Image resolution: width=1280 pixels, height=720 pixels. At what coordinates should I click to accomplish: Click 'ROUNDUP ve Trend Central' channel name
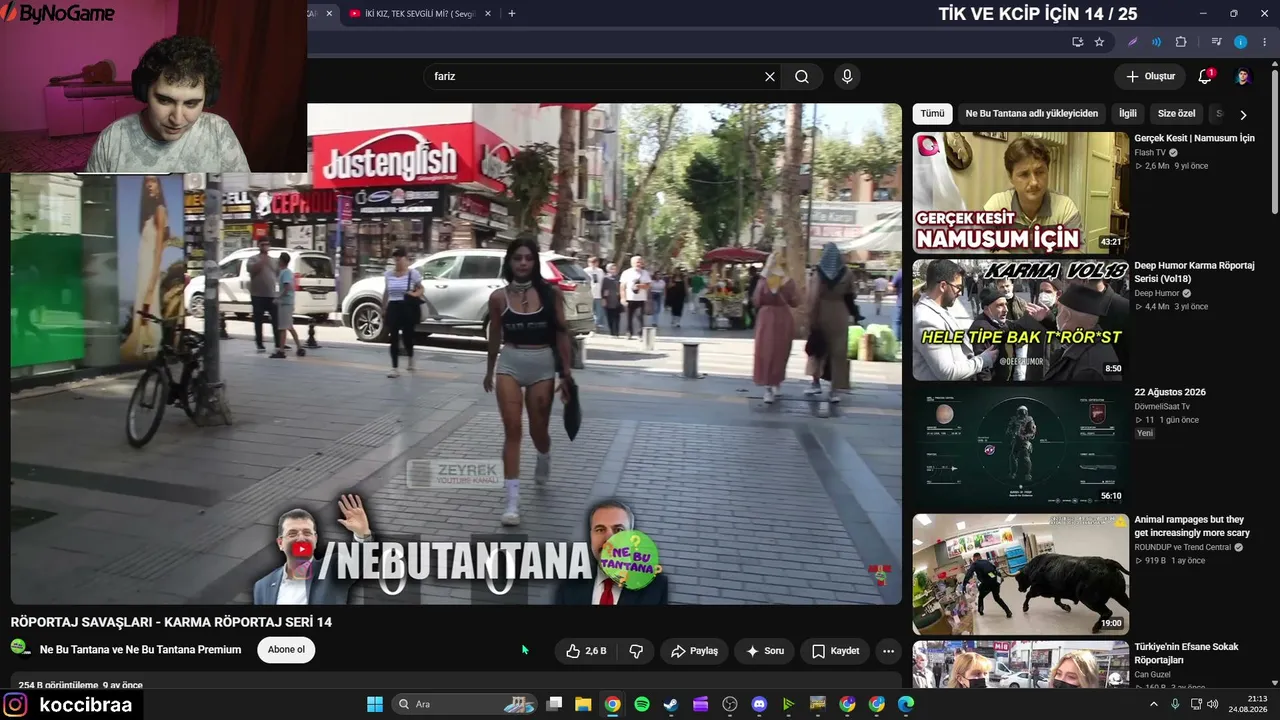coord(1182,548)
